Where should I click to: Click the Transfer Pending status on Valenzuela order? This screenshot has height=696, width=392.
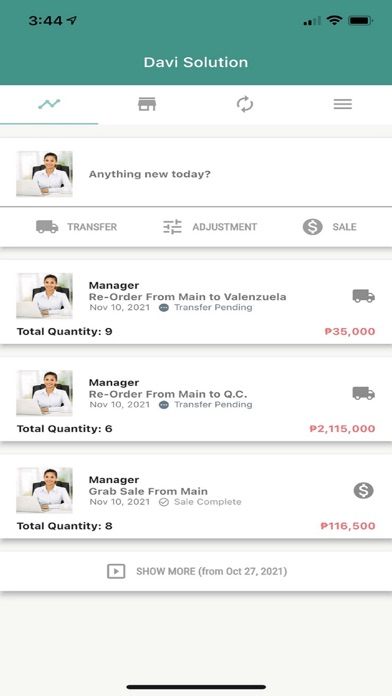click(x=206, y=308)
